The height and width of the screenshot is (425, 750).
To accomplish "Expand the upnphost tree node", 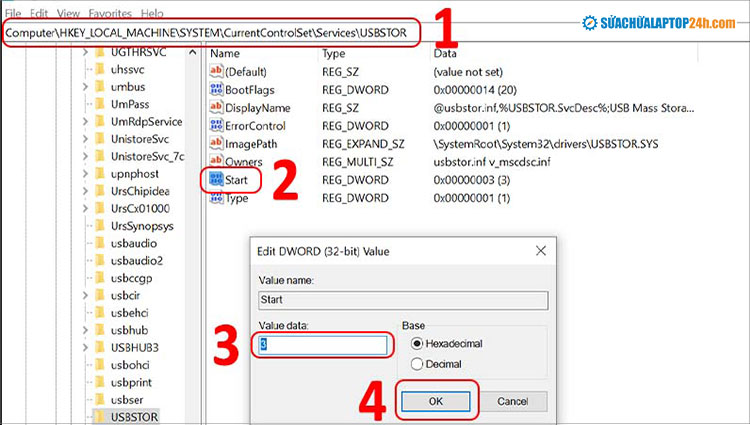I will 85,174.
